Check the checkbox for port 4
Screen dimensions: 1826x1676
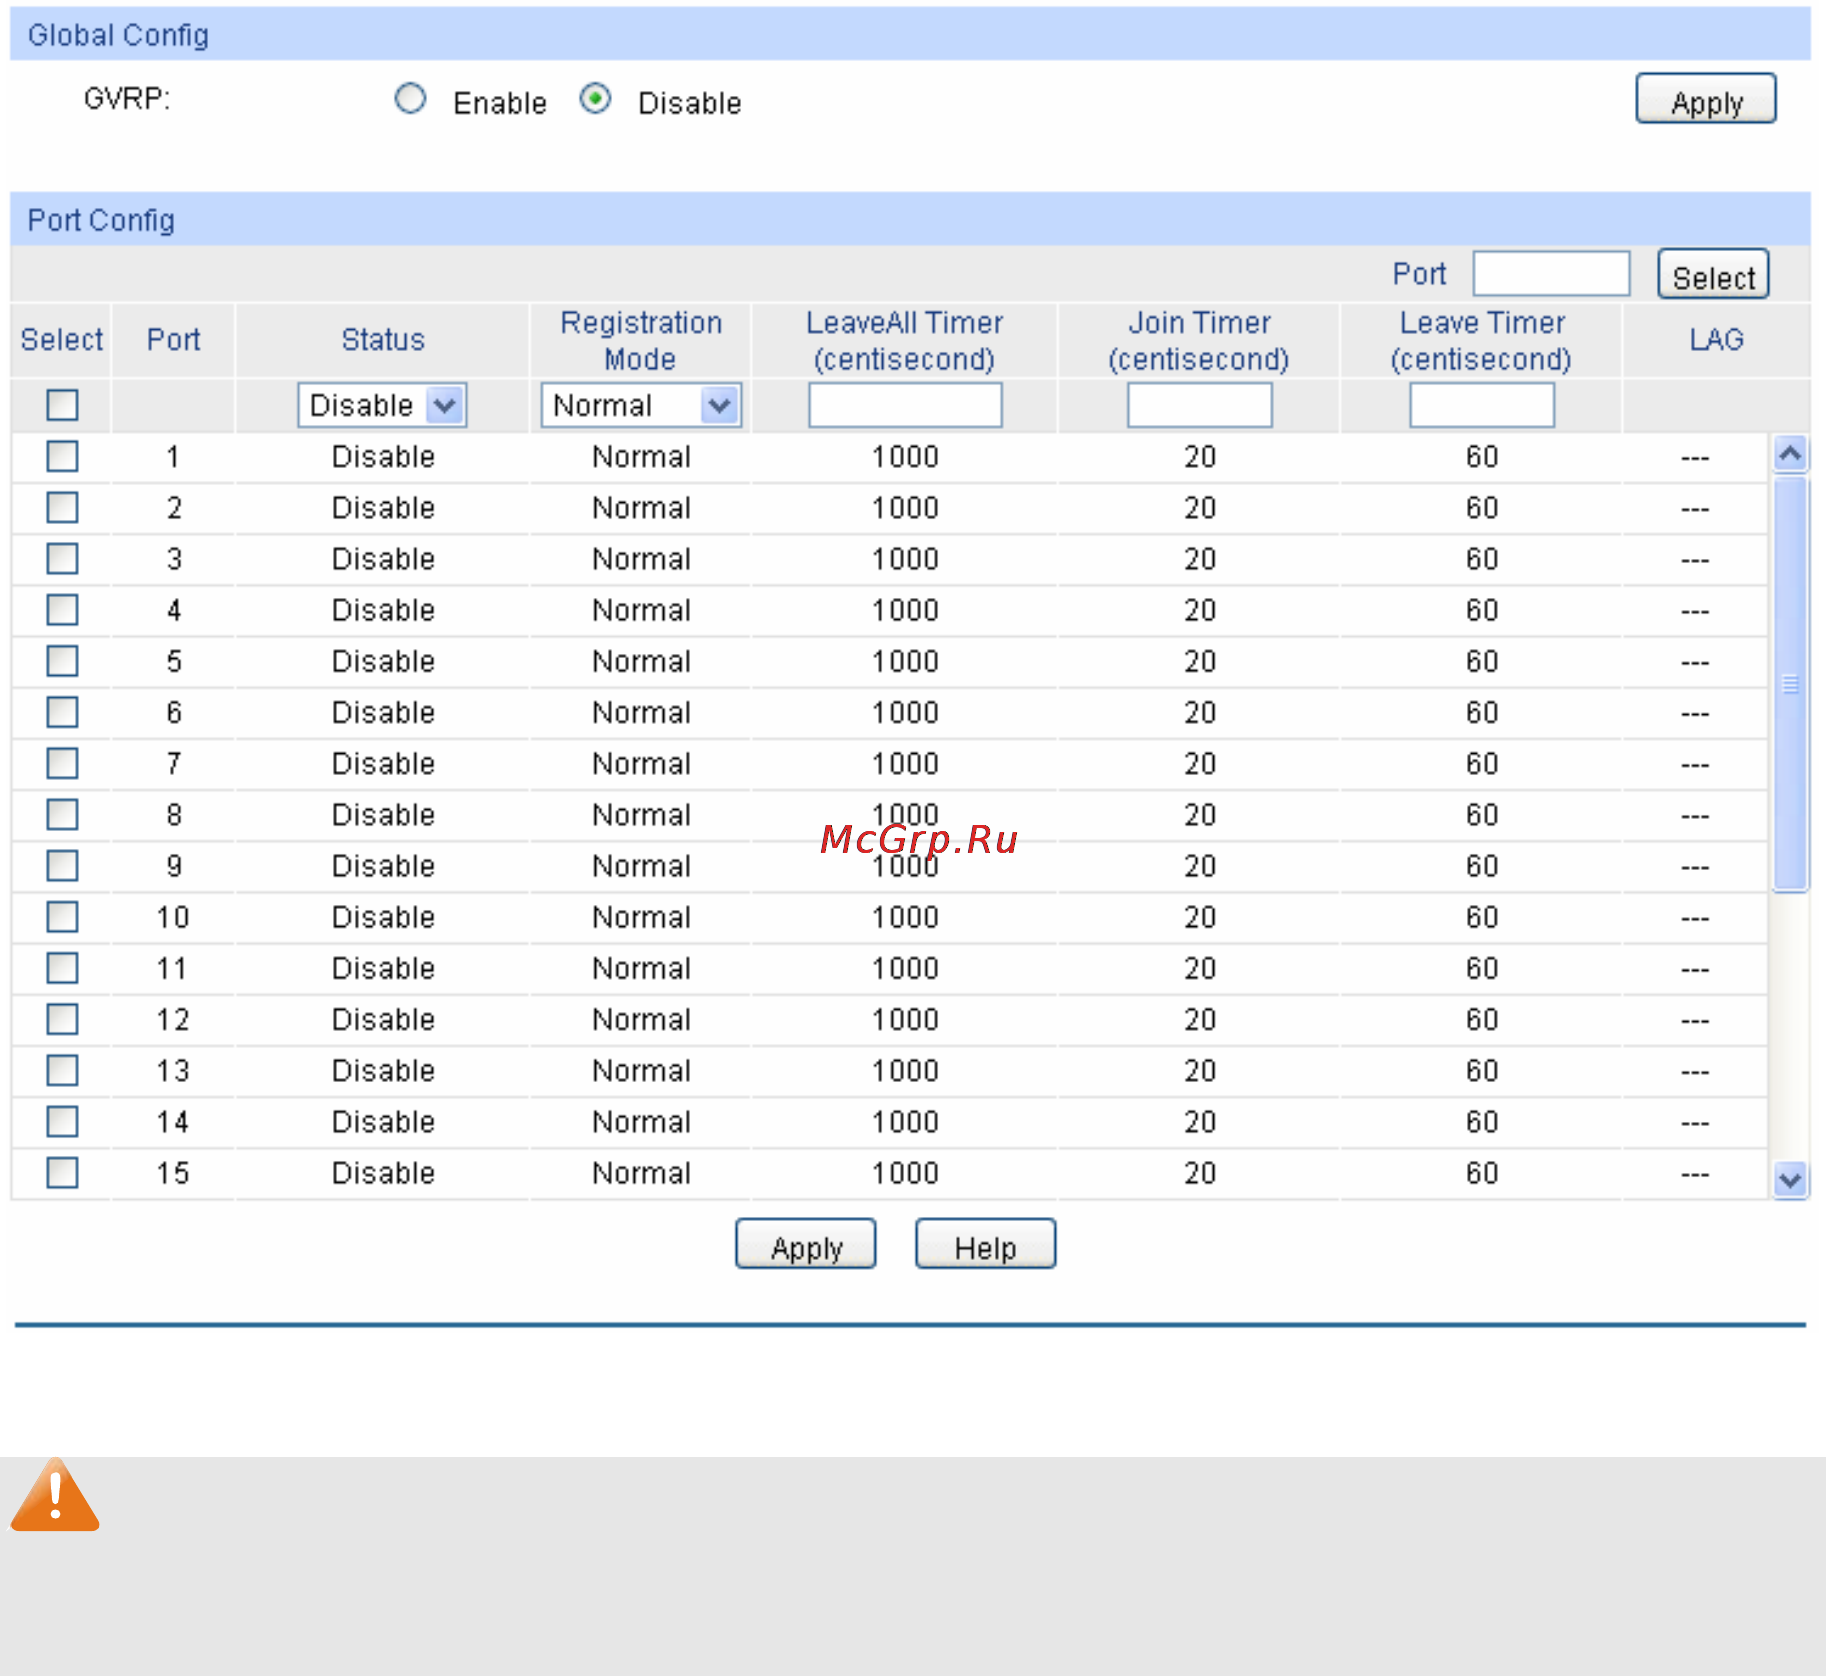tap(62, 610)
